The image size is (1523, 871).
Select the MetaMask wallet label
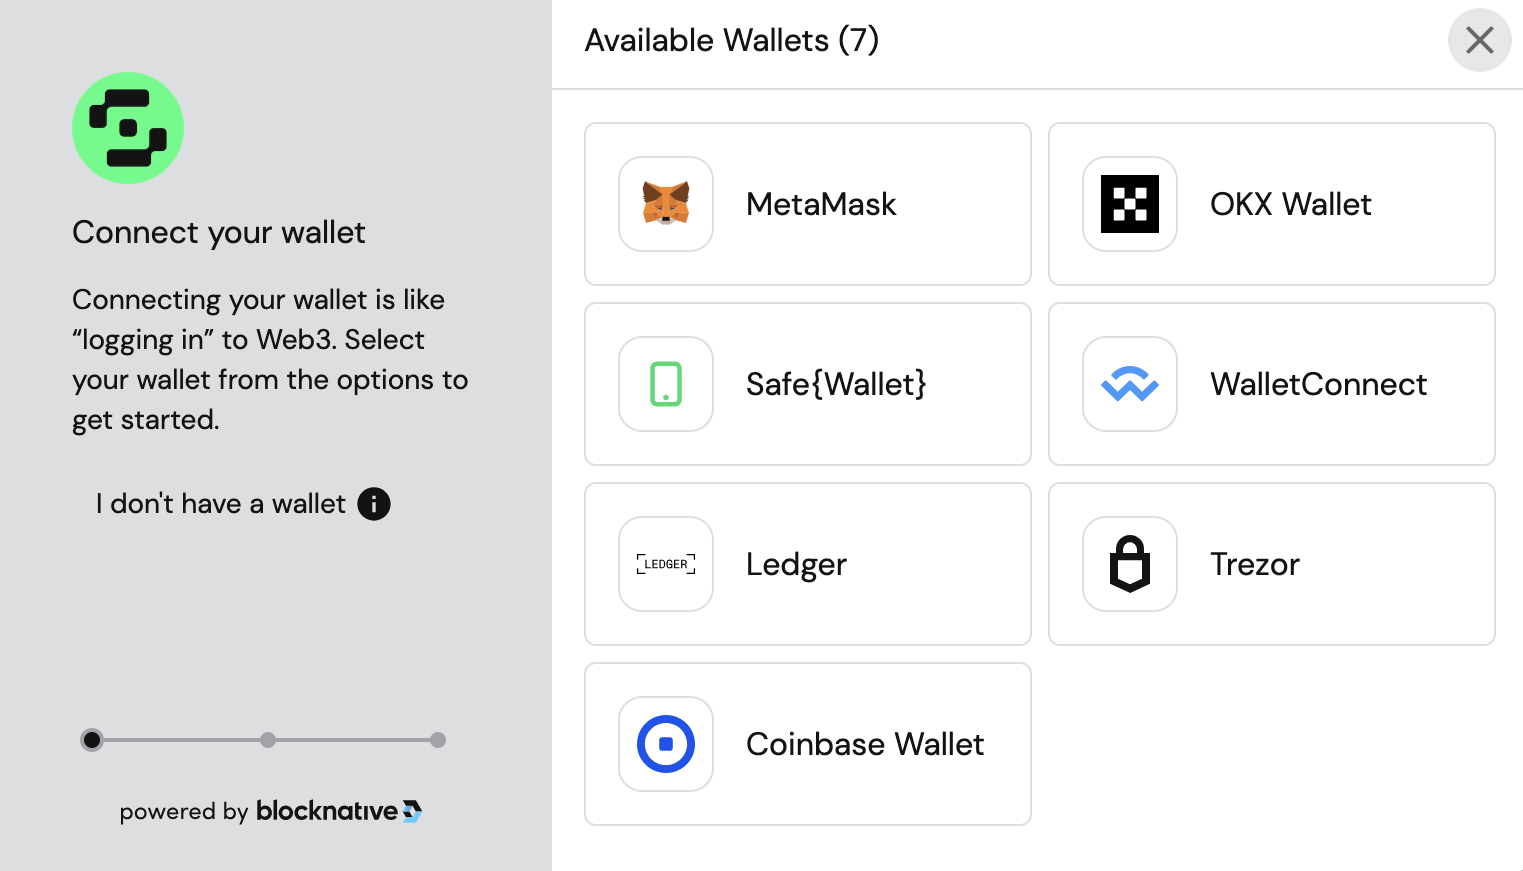click(821, 204)
